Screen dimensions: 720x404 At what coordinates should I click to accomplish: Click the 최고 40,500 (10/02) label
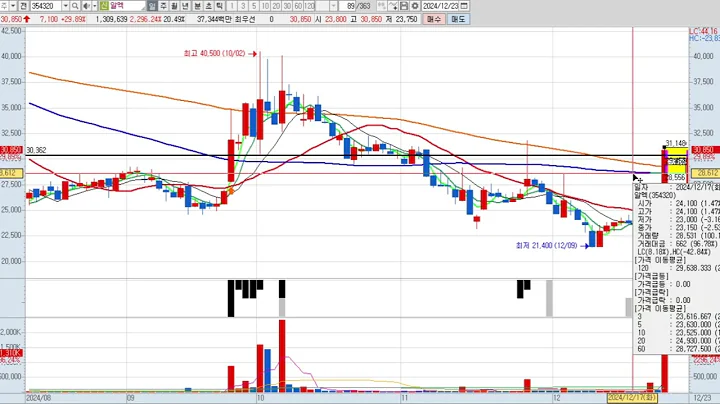coord(214,54)
